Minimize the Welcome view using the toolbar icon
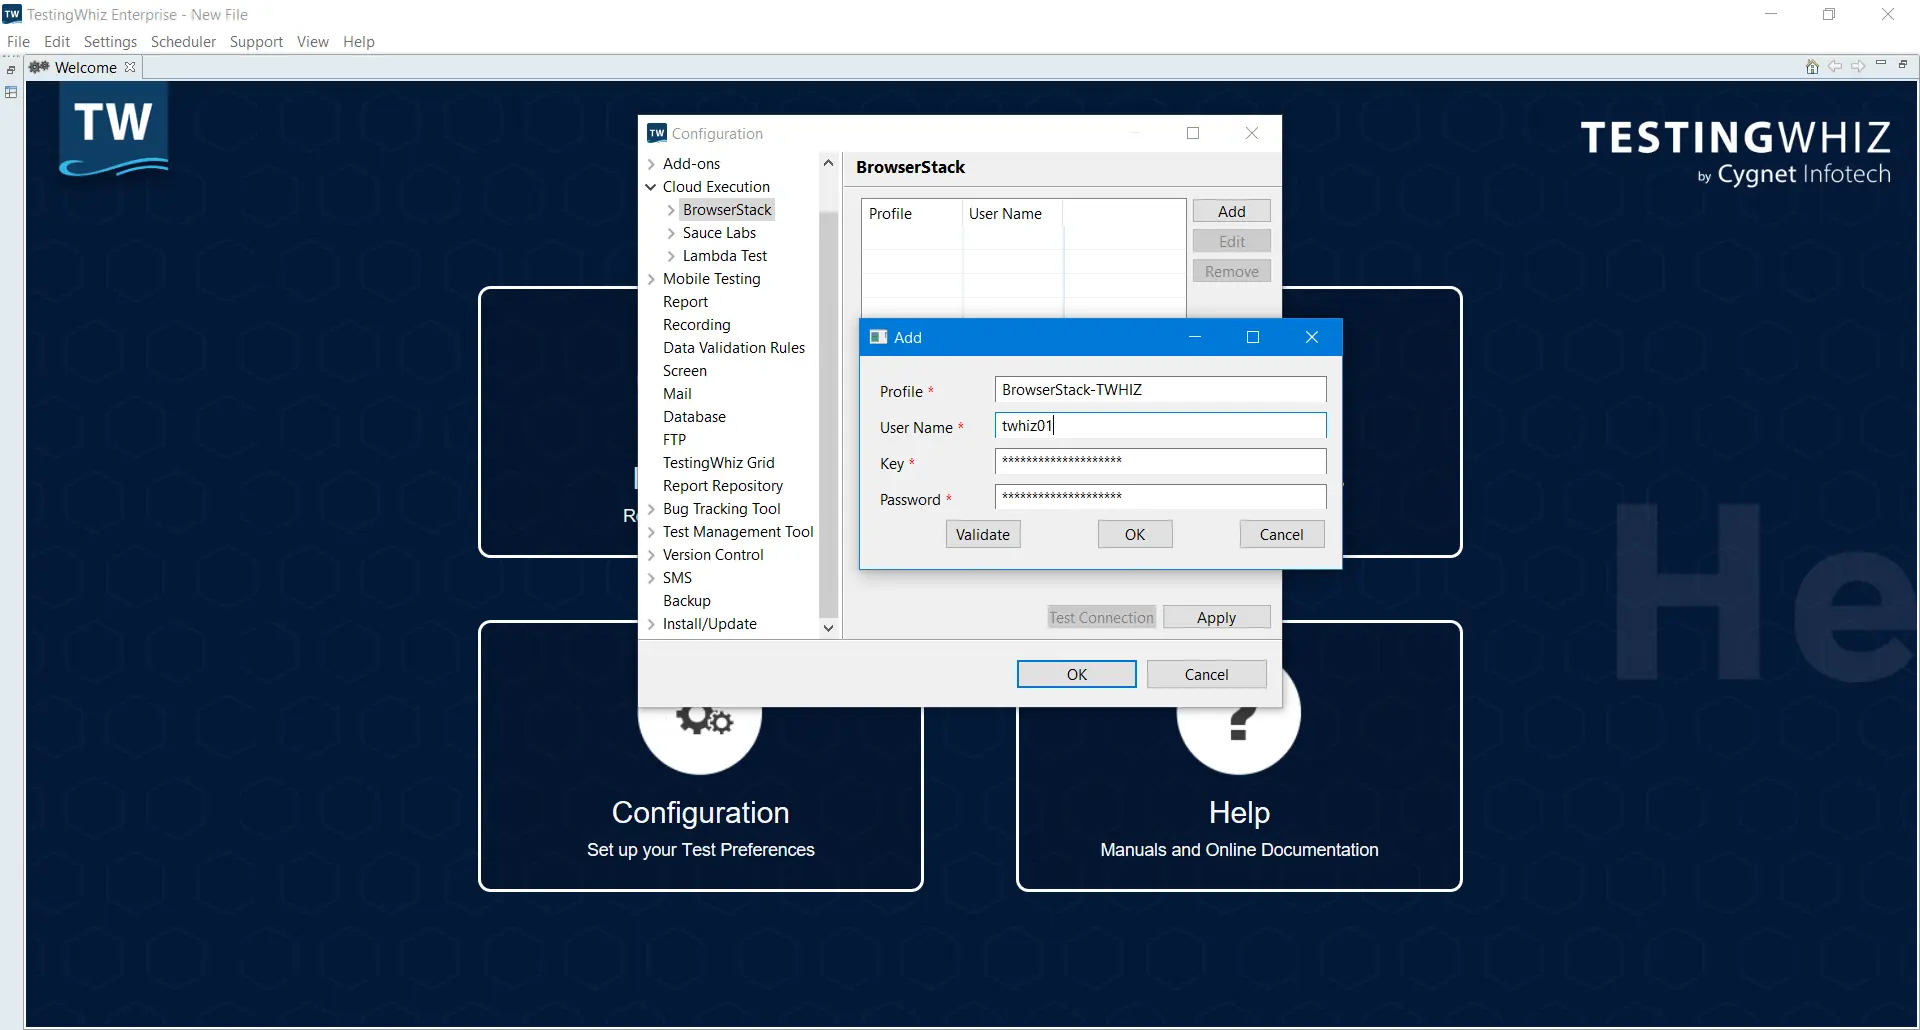 tap(1880, 64)
